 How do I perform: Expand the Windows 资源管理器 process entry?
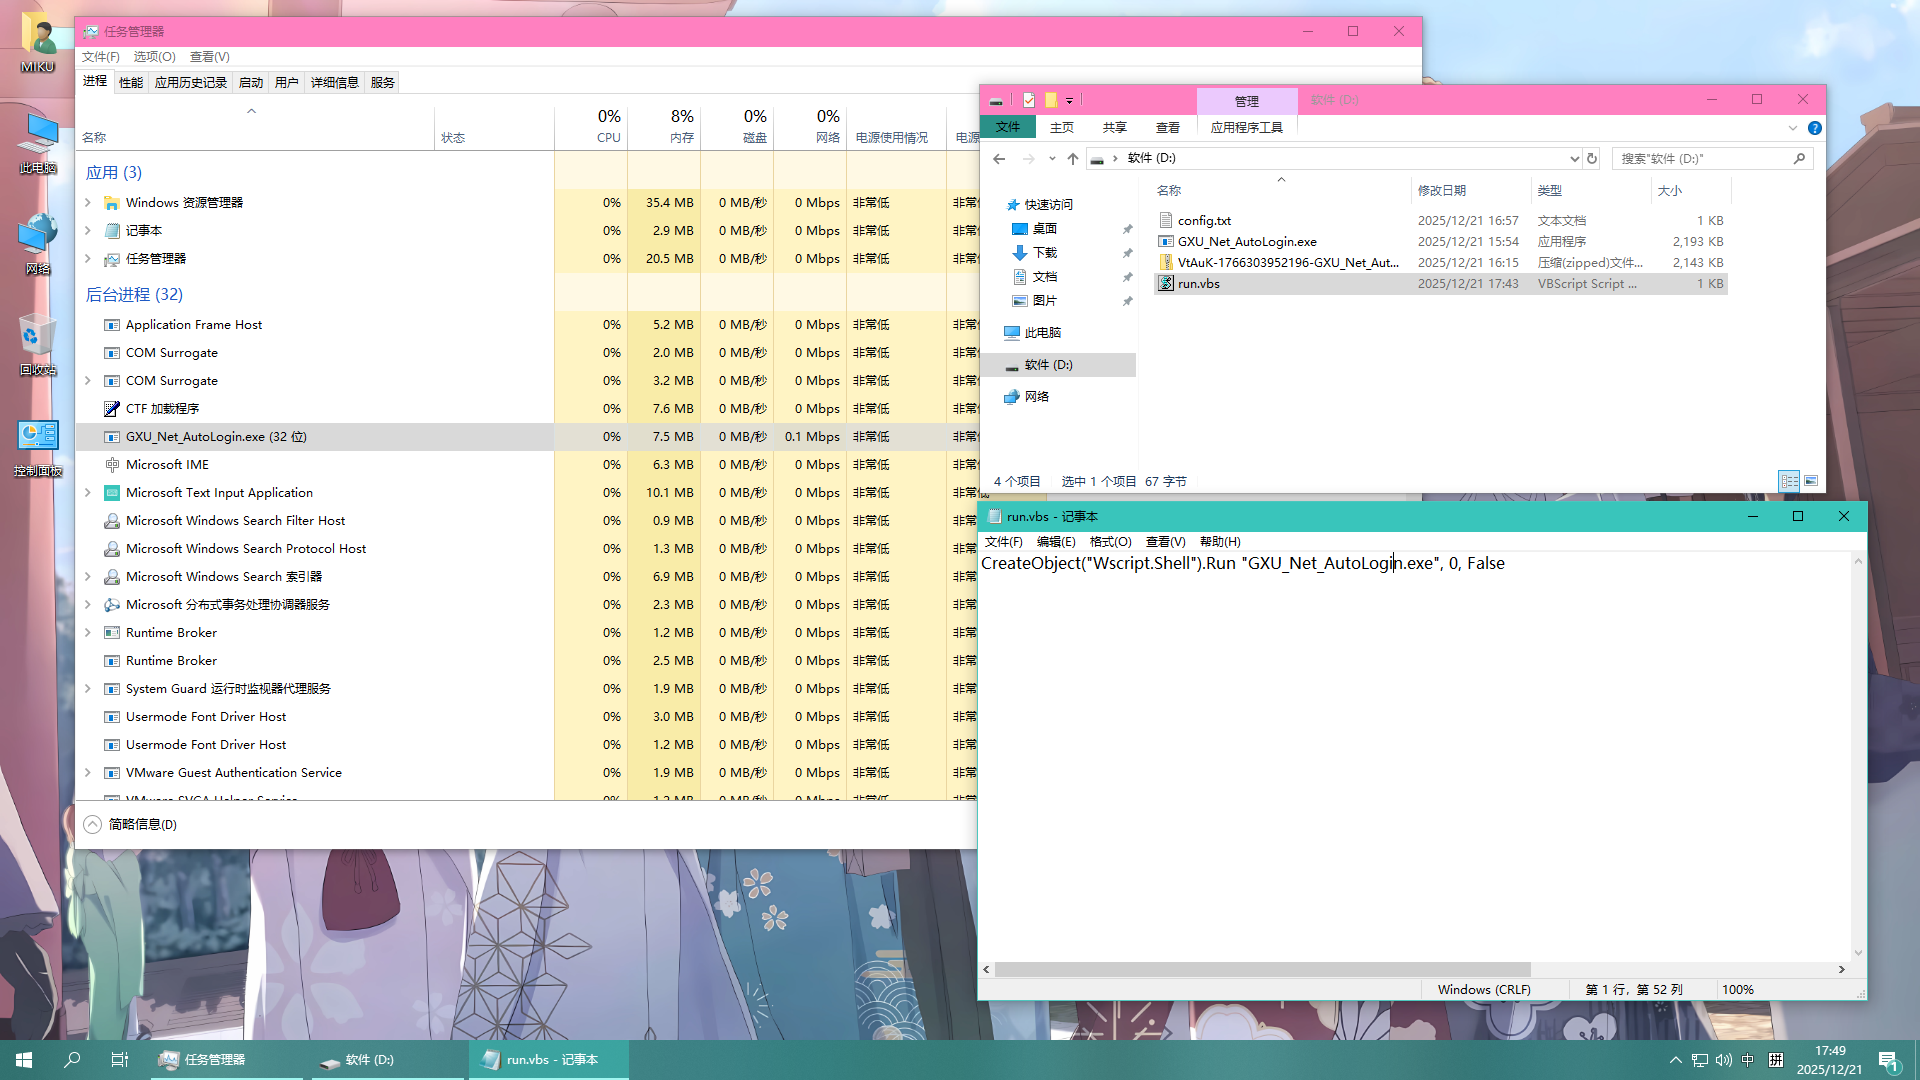coord(87,202)
